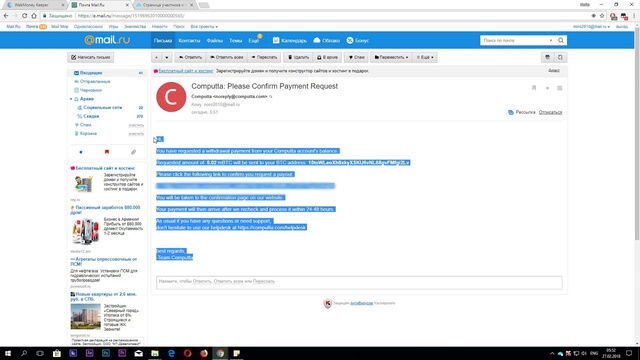
Task: Go to previous message with up arrow
Action: pyautogui.click(x=156, y=57)
